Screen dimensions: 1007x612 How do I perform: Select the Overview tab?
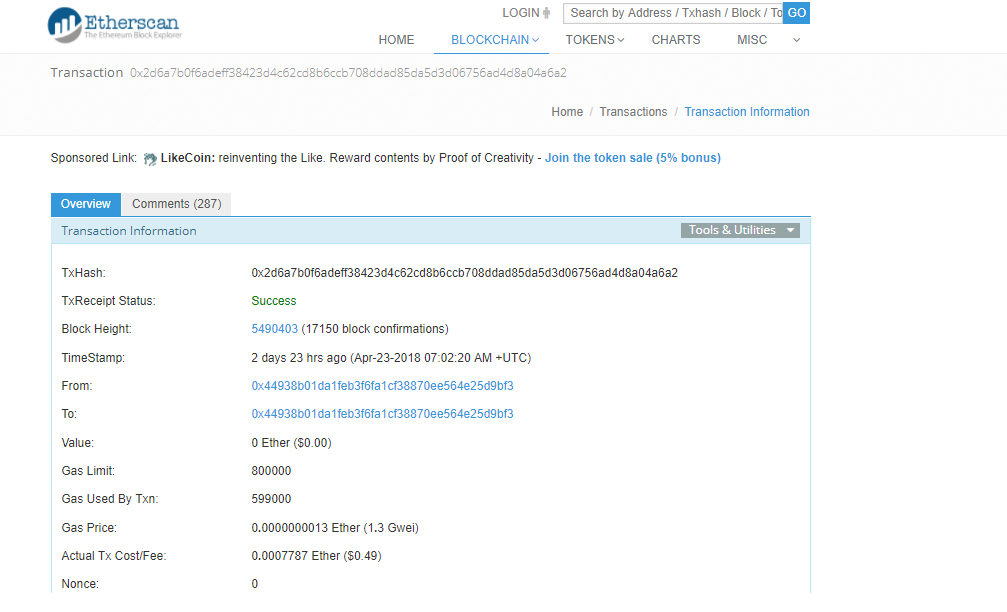[86, 204]
